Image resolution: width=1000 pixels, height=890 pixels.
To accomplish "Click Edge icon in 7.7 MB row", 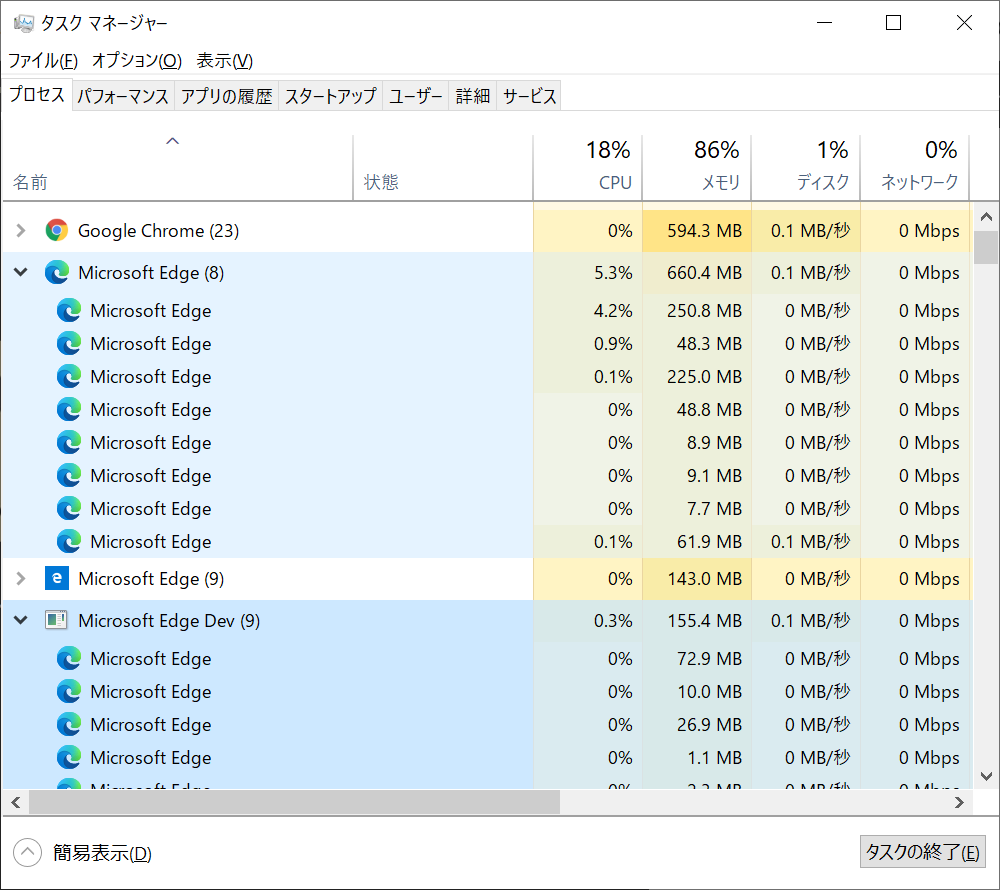I will pos(69,509).
